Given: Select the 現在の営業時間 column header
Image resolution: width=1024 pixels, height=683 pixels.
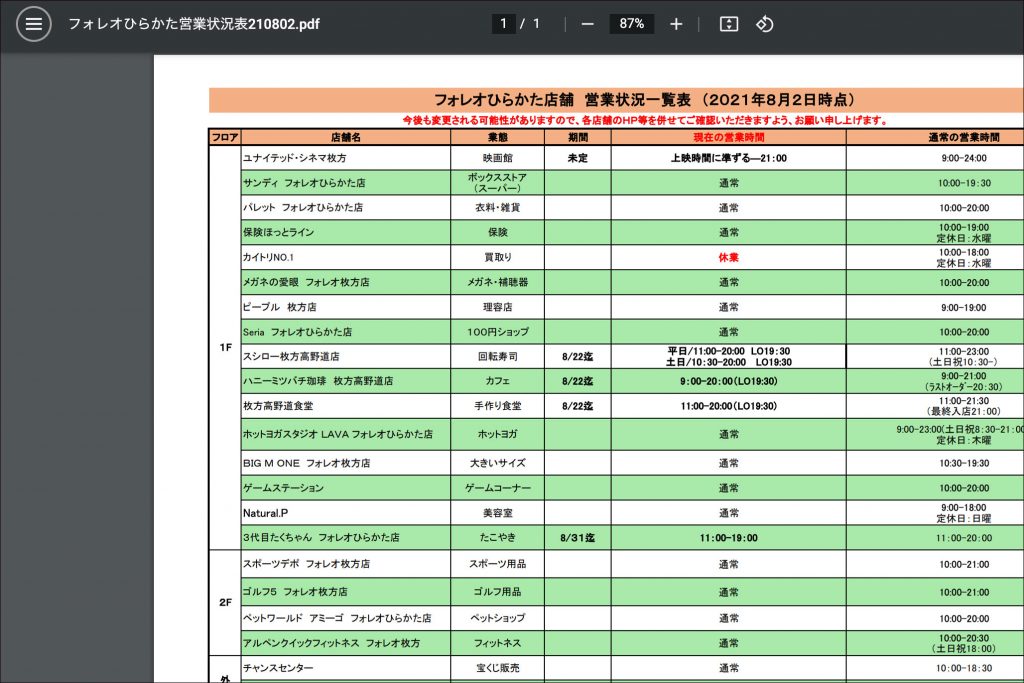Looking at the screenshot, I should point(728,137).
